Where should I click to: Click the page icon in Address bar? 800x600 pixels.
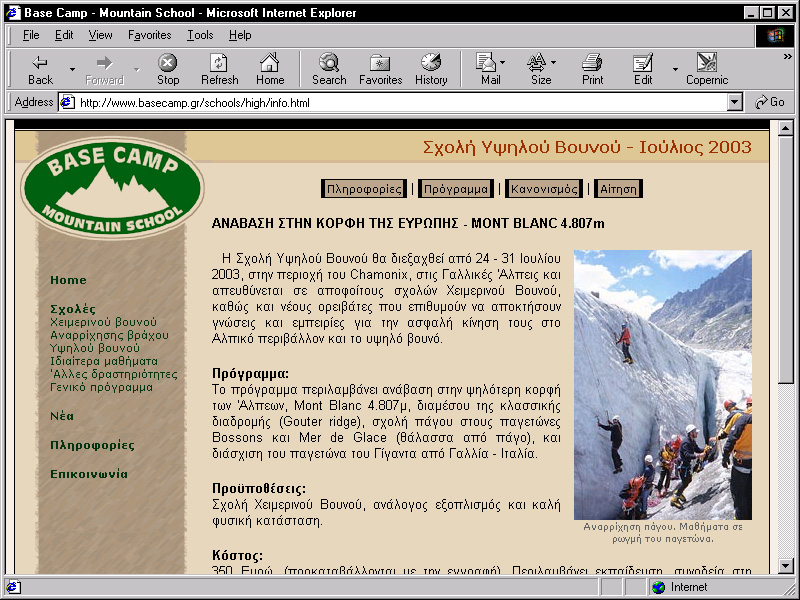click(x=67, y=103)
